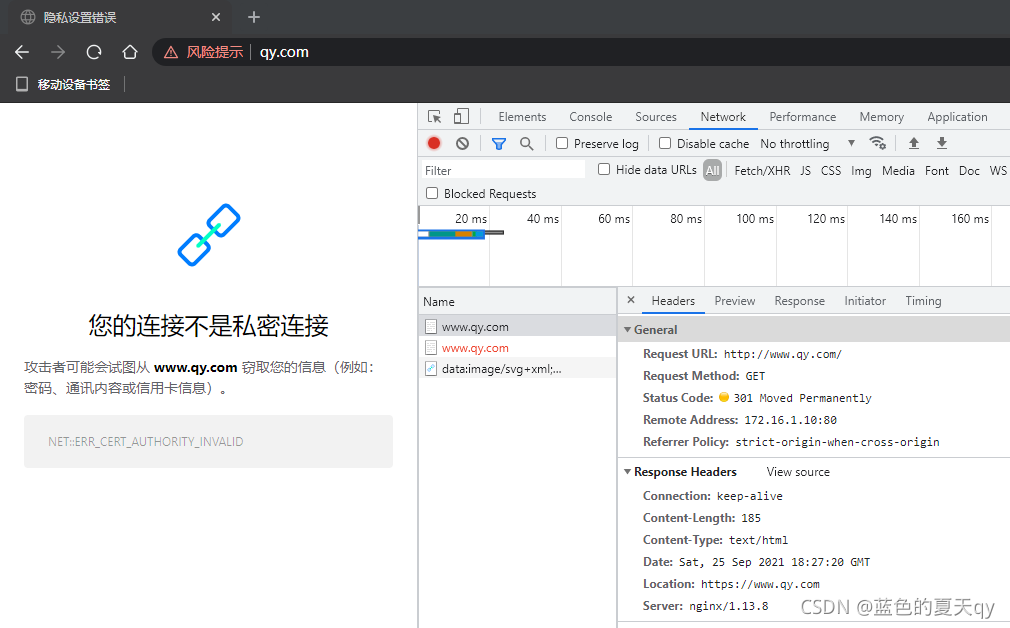Click the red risk warning triangle icon
This screenshot has width=1010, height=628.
pyautogui.click(x=171, y=52)
